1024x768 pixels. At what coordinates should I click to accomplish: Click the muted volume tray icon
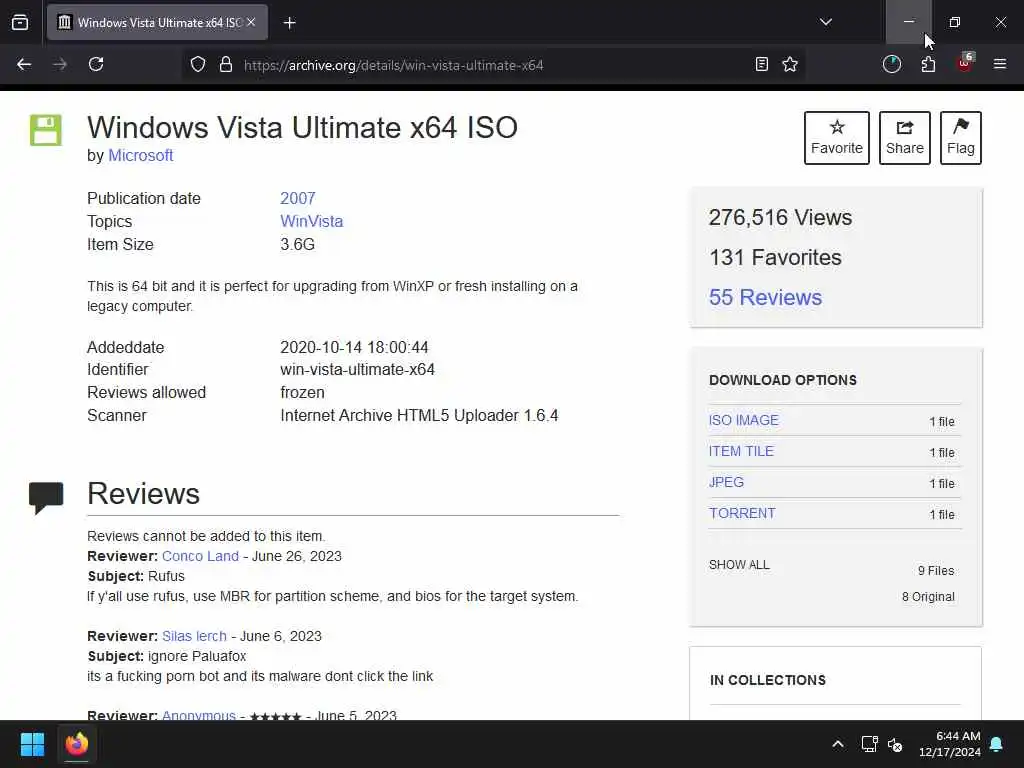click(895, 744)
